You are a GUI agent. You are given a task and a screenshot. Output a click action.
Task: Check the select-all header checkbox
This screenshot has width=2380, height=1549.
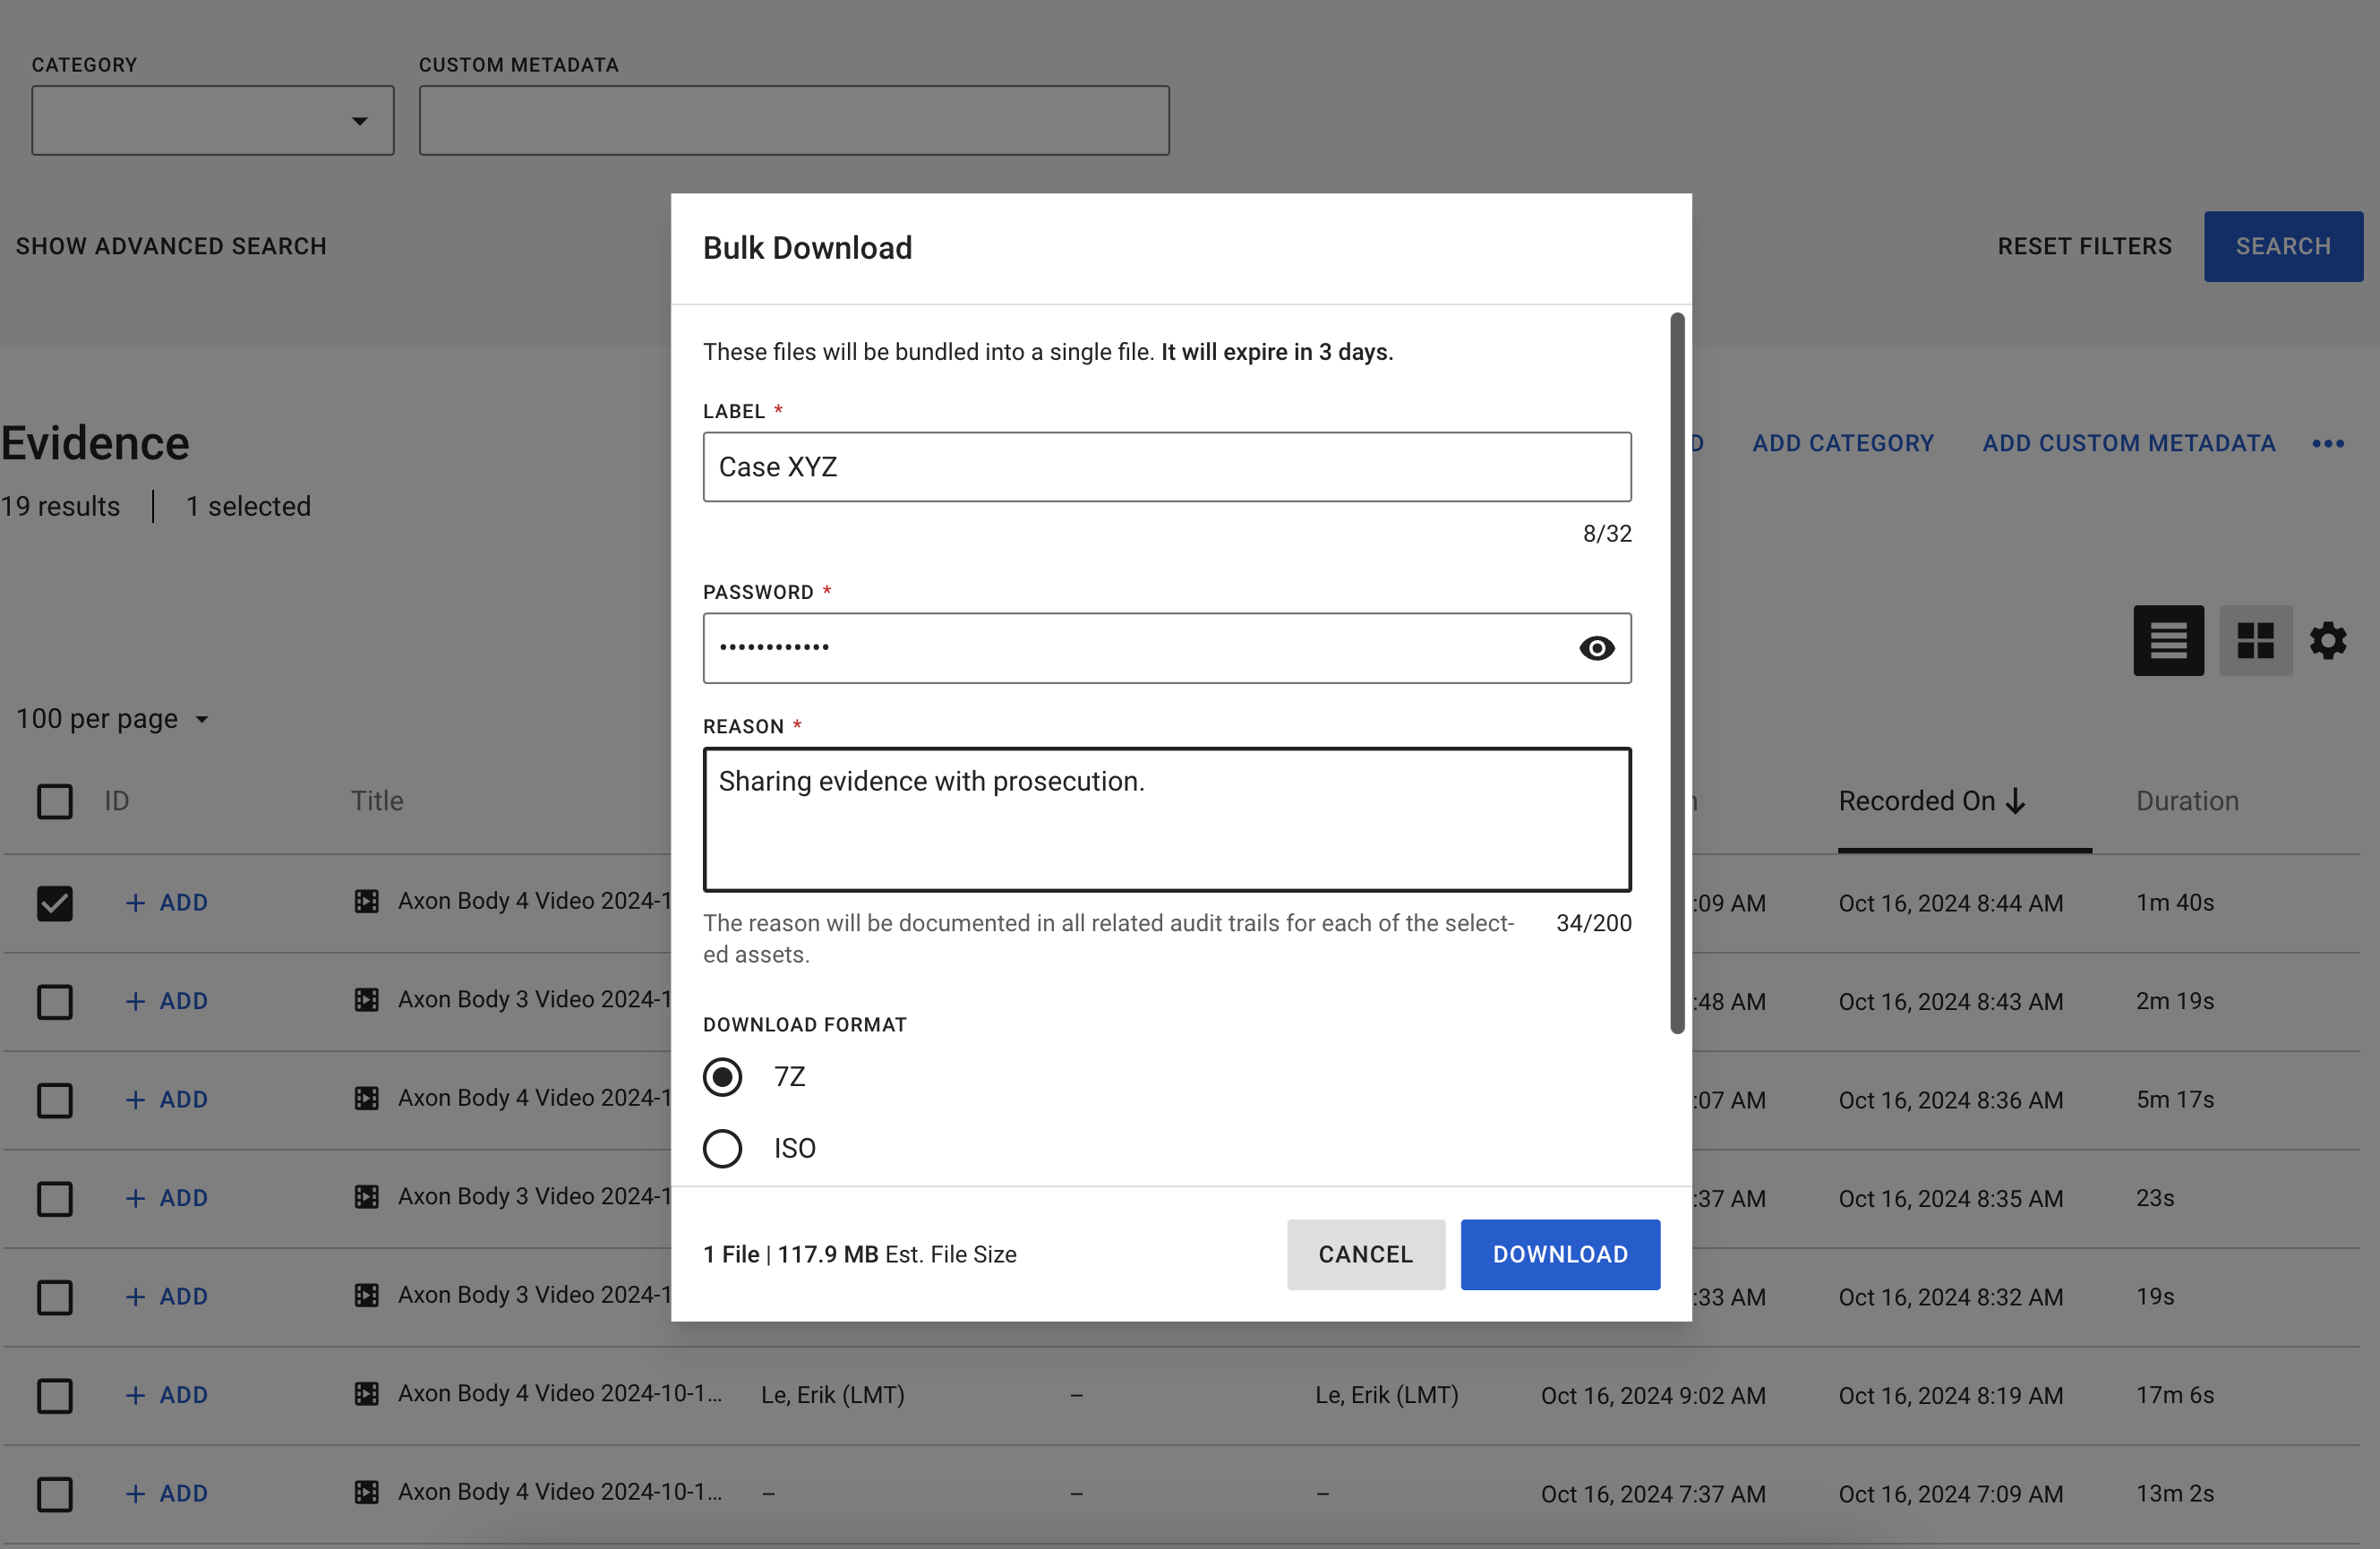tap(55, 801)
